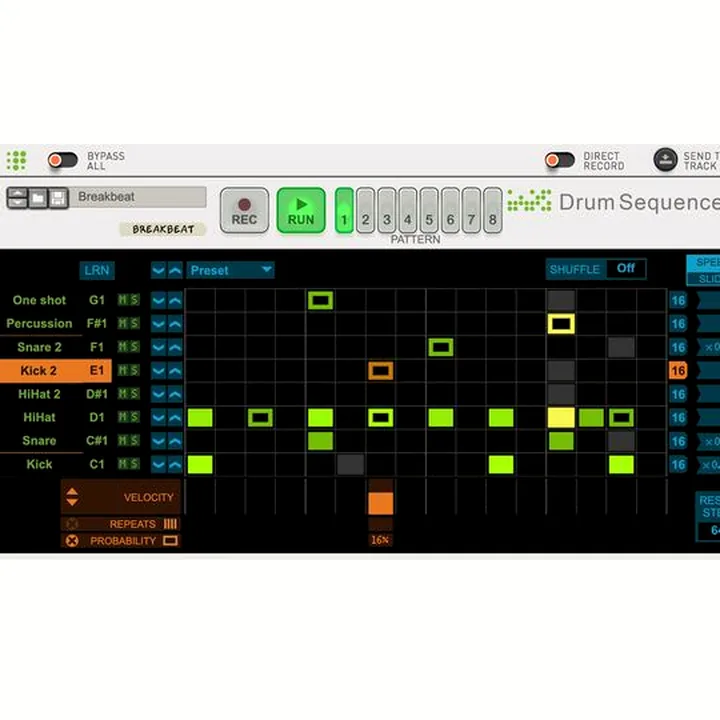The width and height of the screenshot is (720, 720).
Task: Click the LRN learn button
Action: click(x=97, y=270)
